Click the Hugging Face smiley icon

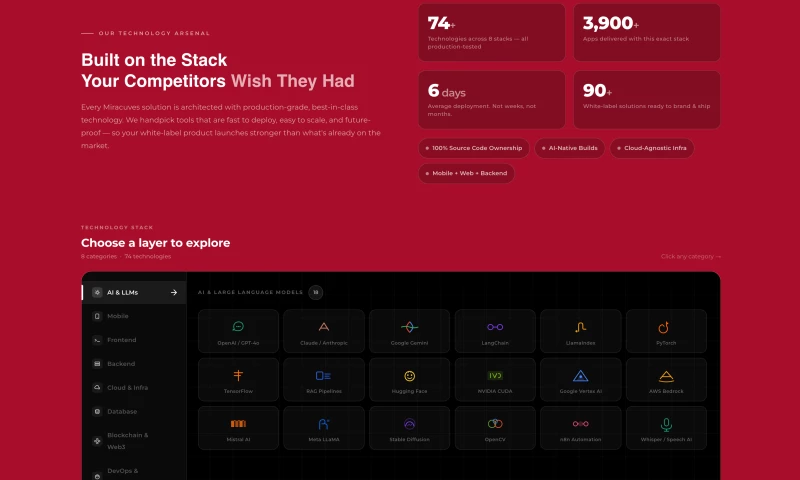[x=409, y=375]
